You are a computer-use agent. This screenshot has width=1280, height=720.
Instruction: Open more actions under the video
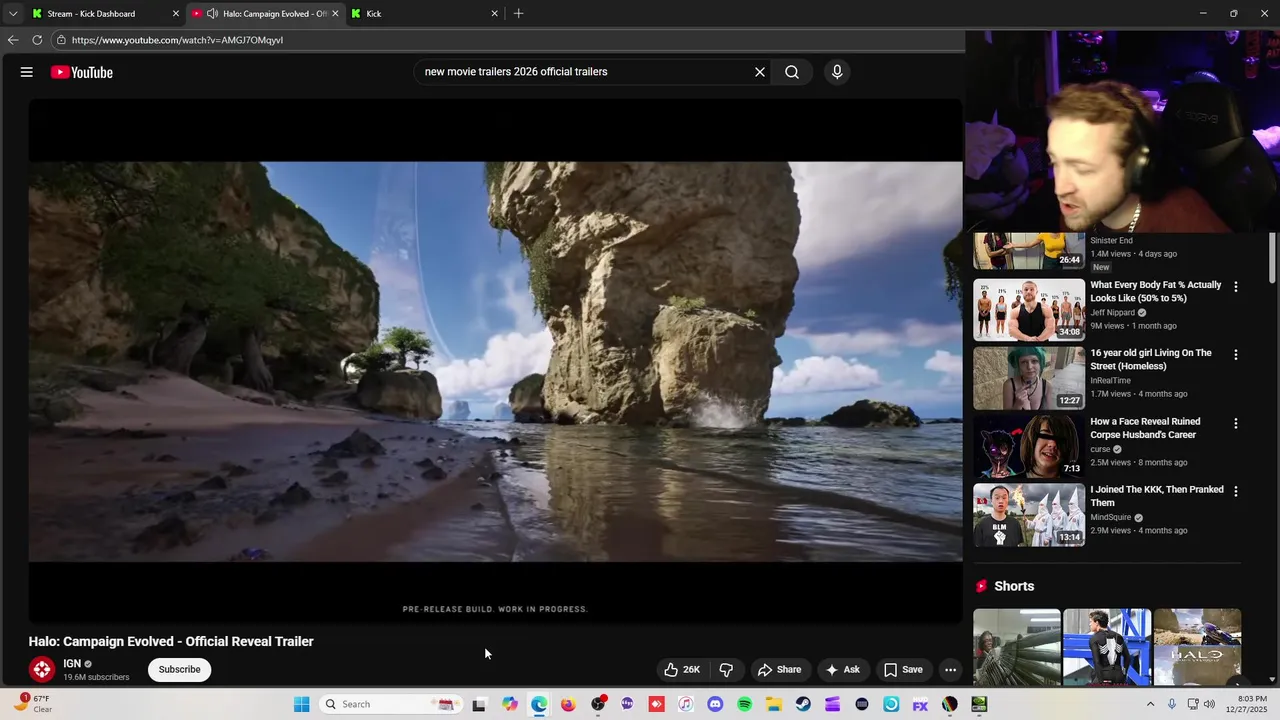[951, 670]
